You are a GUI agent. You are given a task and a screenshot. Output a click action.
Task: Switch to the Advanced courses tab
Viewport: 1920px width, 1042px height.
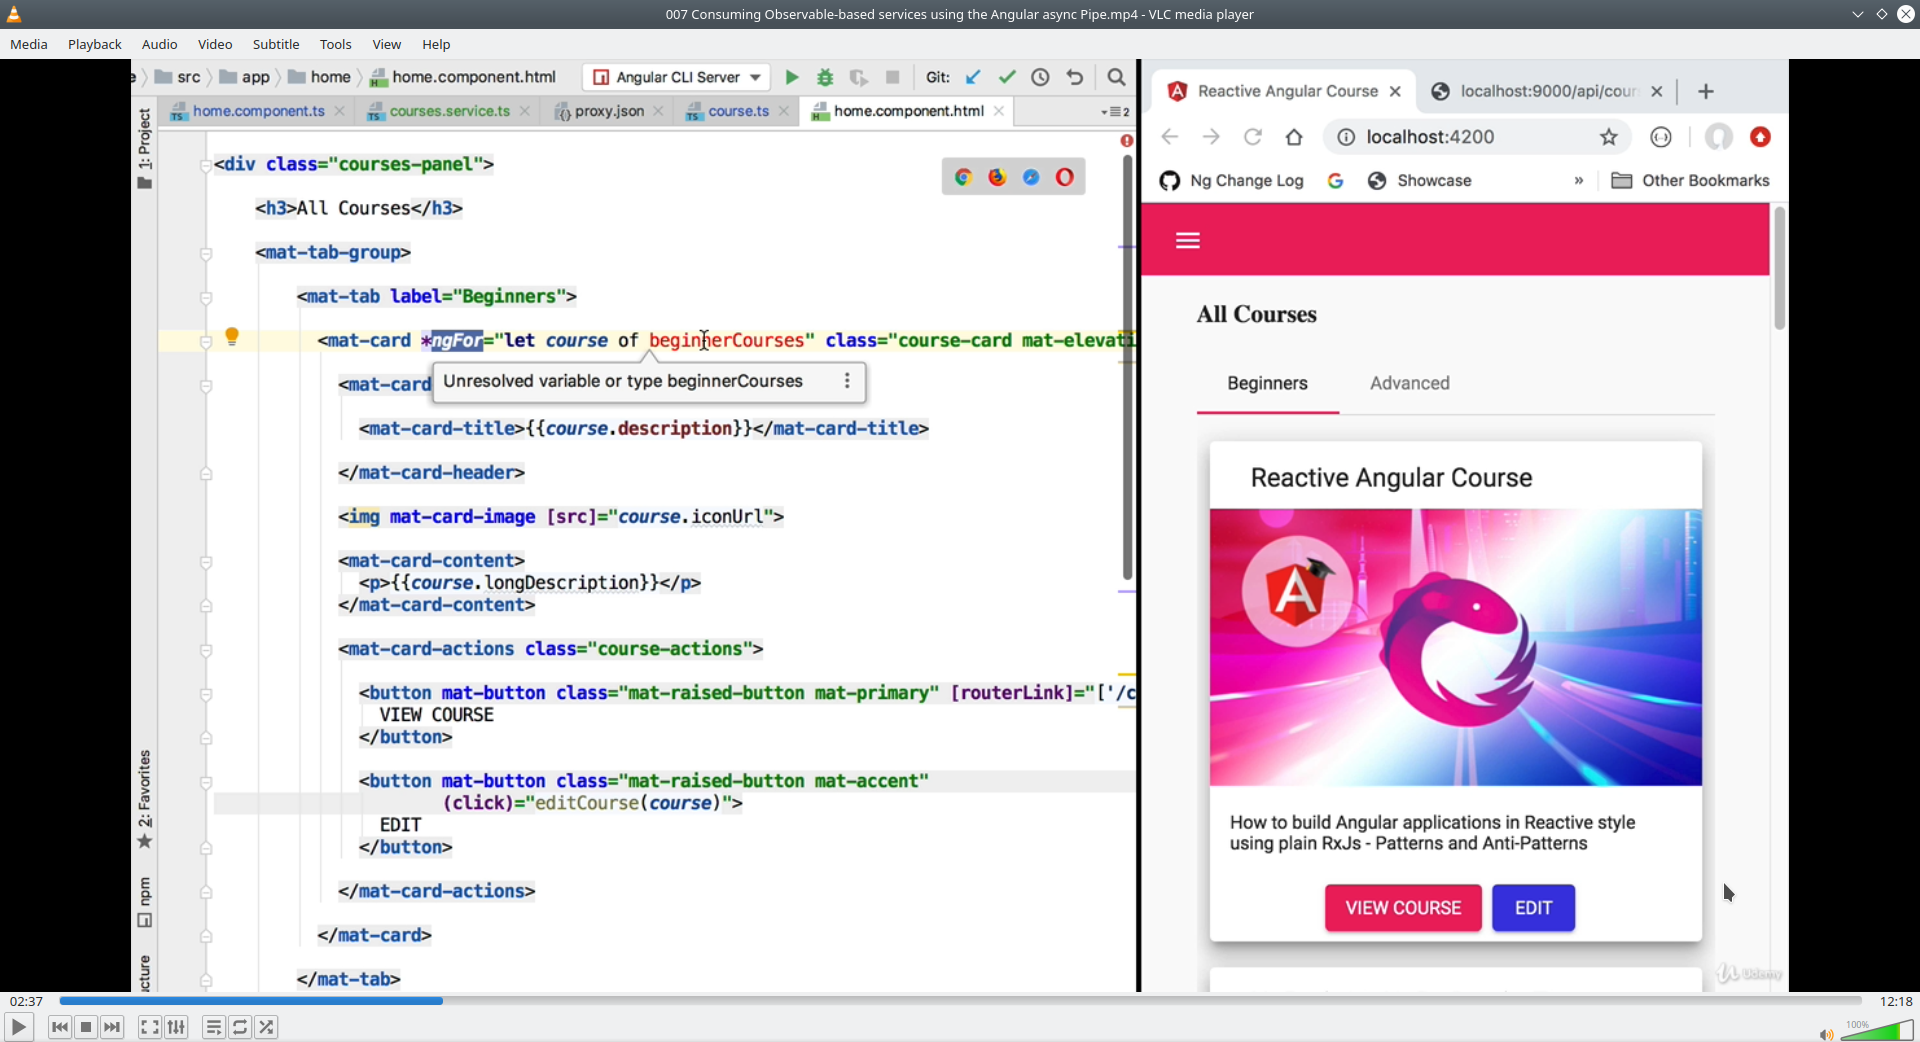pos(1410,383)
